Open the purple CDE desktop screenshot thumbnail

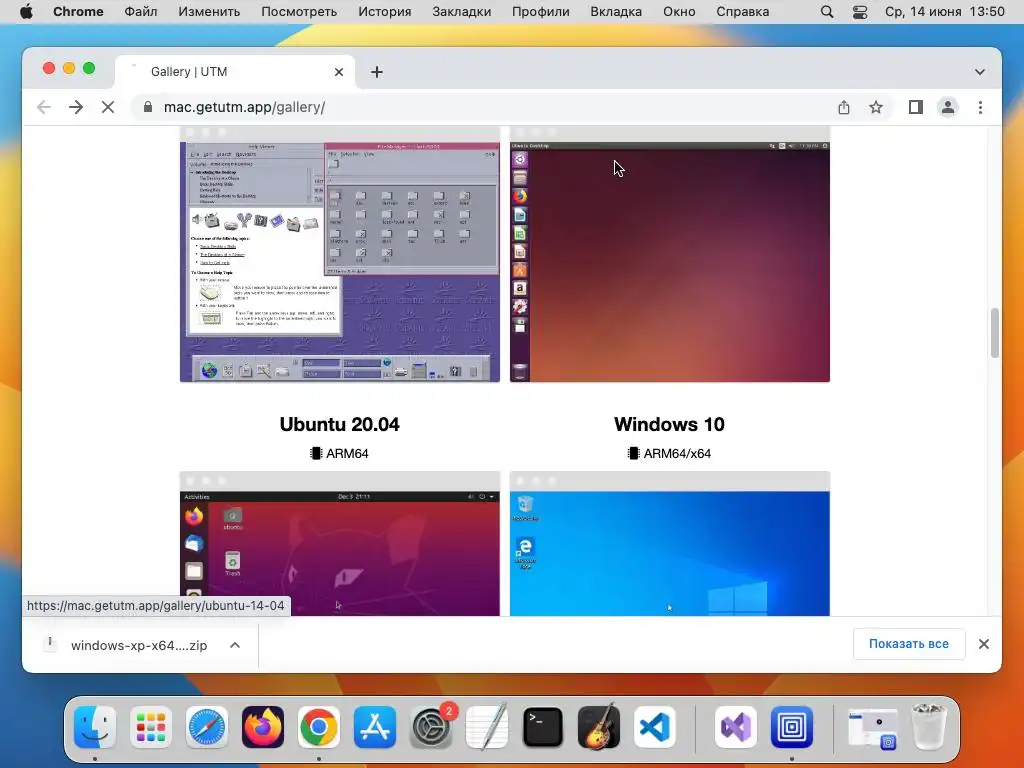[340, 255]
